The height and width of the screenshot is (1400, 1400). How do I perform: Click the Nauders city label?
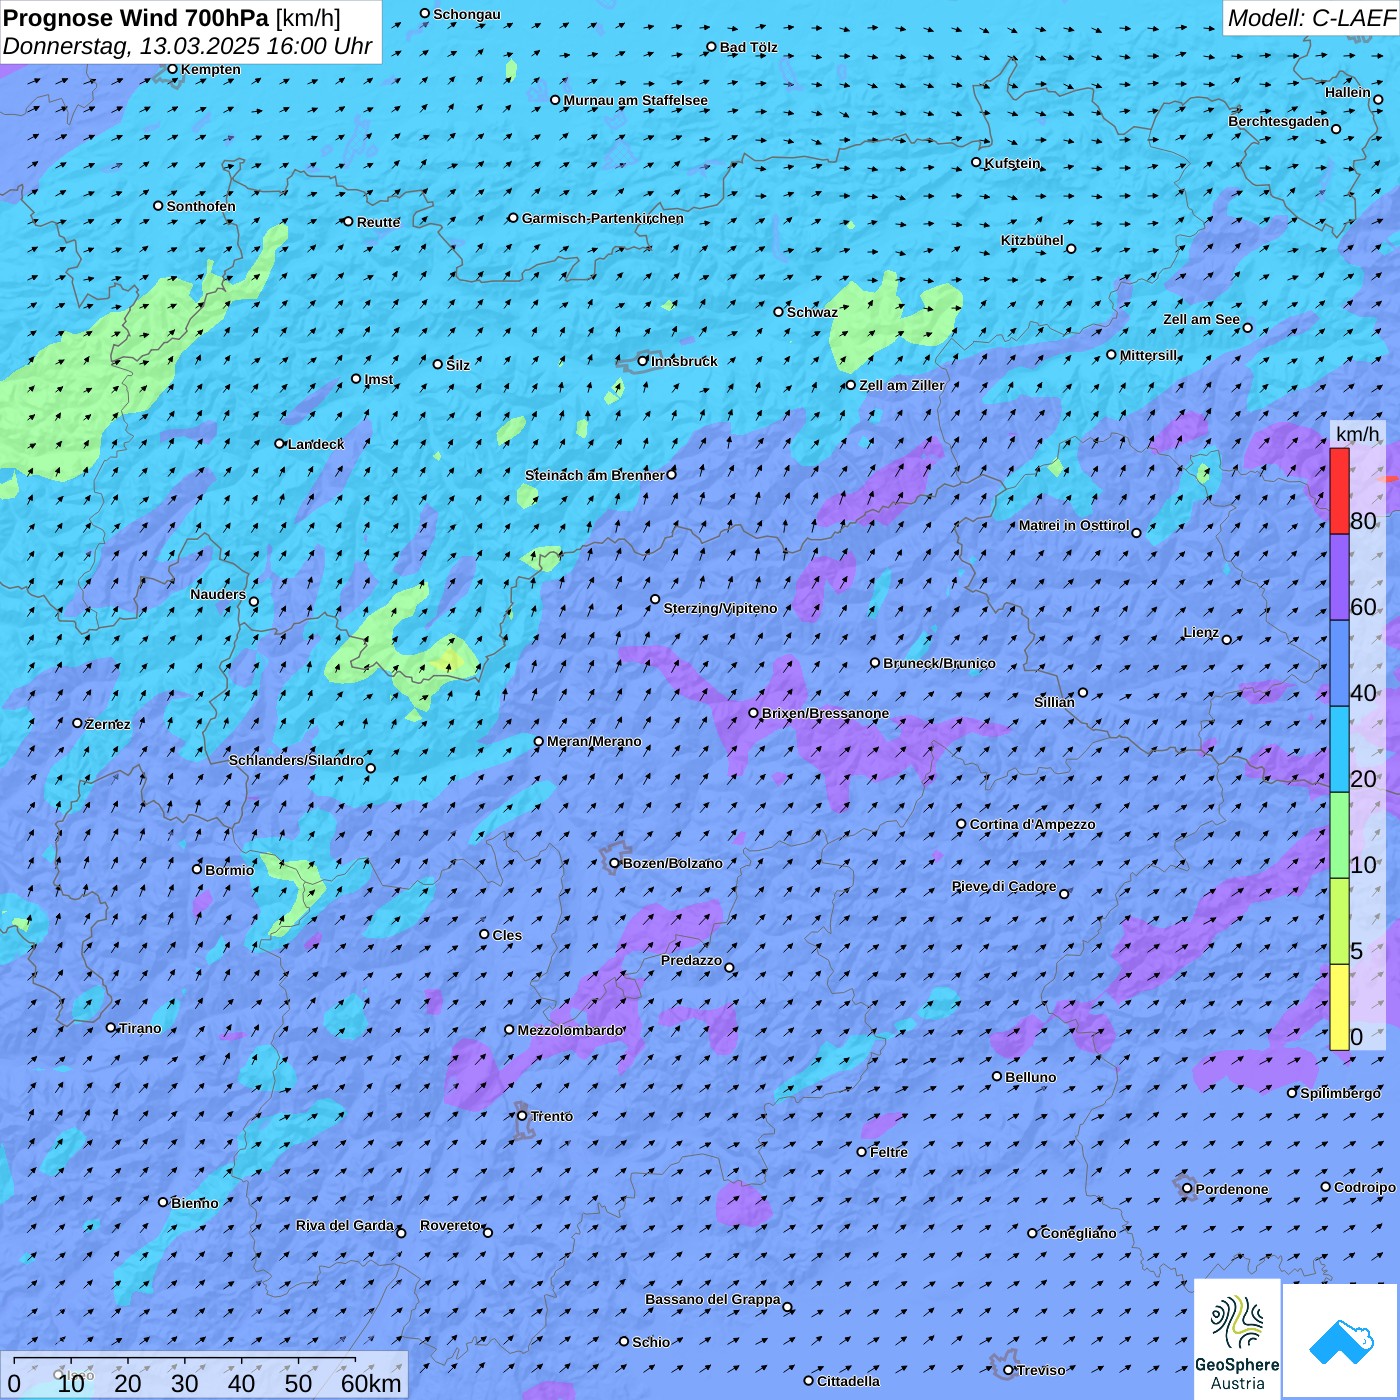(218, 594)
